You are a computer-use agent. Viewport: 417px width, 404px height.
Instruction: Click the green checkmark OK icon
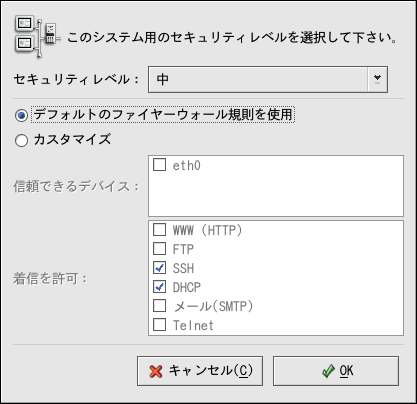click(x=328, y=371)
